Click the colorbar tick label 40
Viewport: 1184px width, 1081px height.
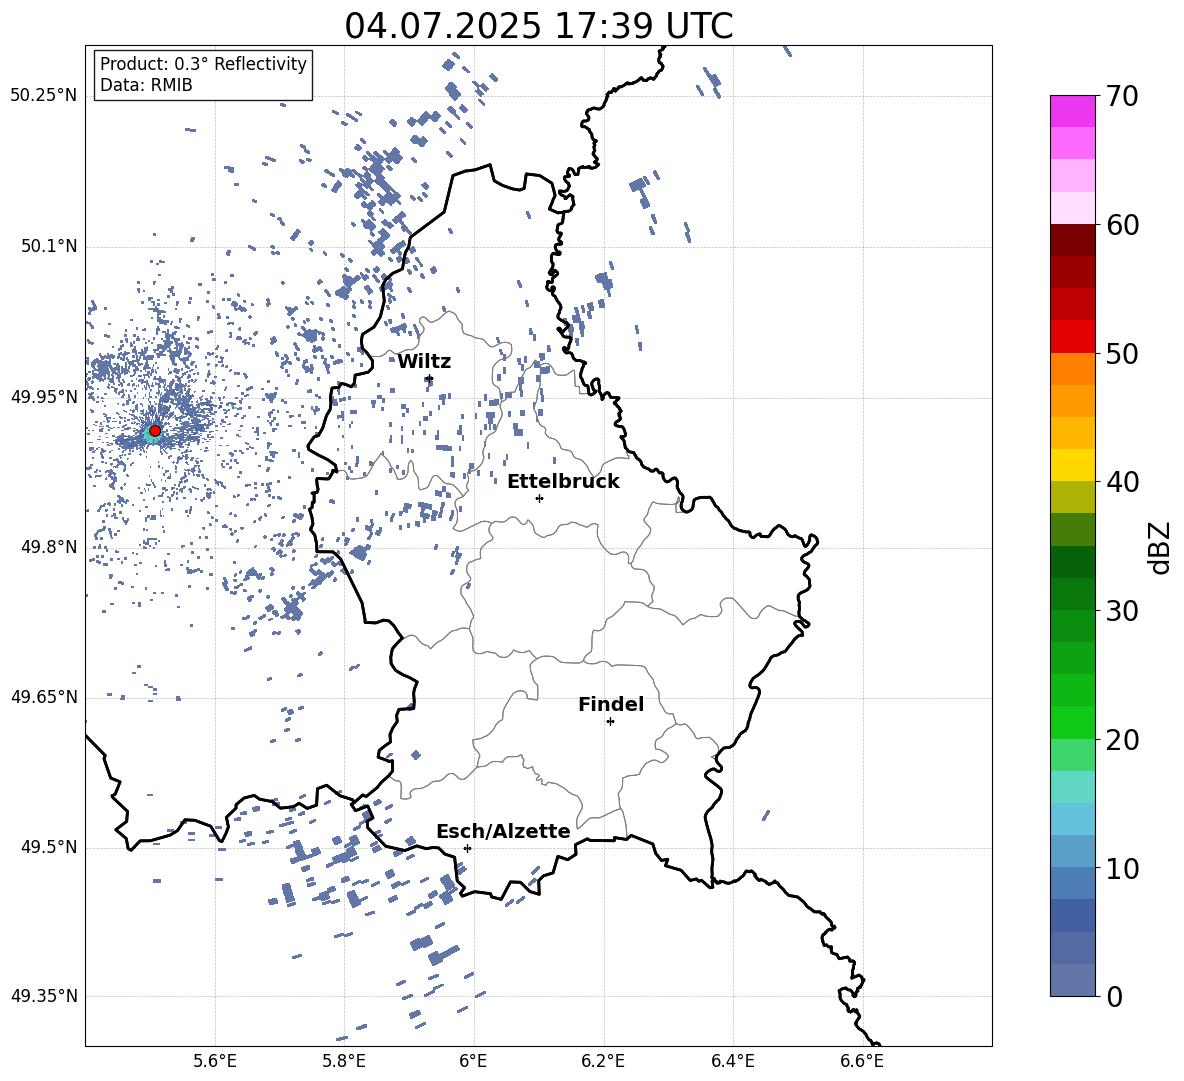click(x=1122, y=482)
